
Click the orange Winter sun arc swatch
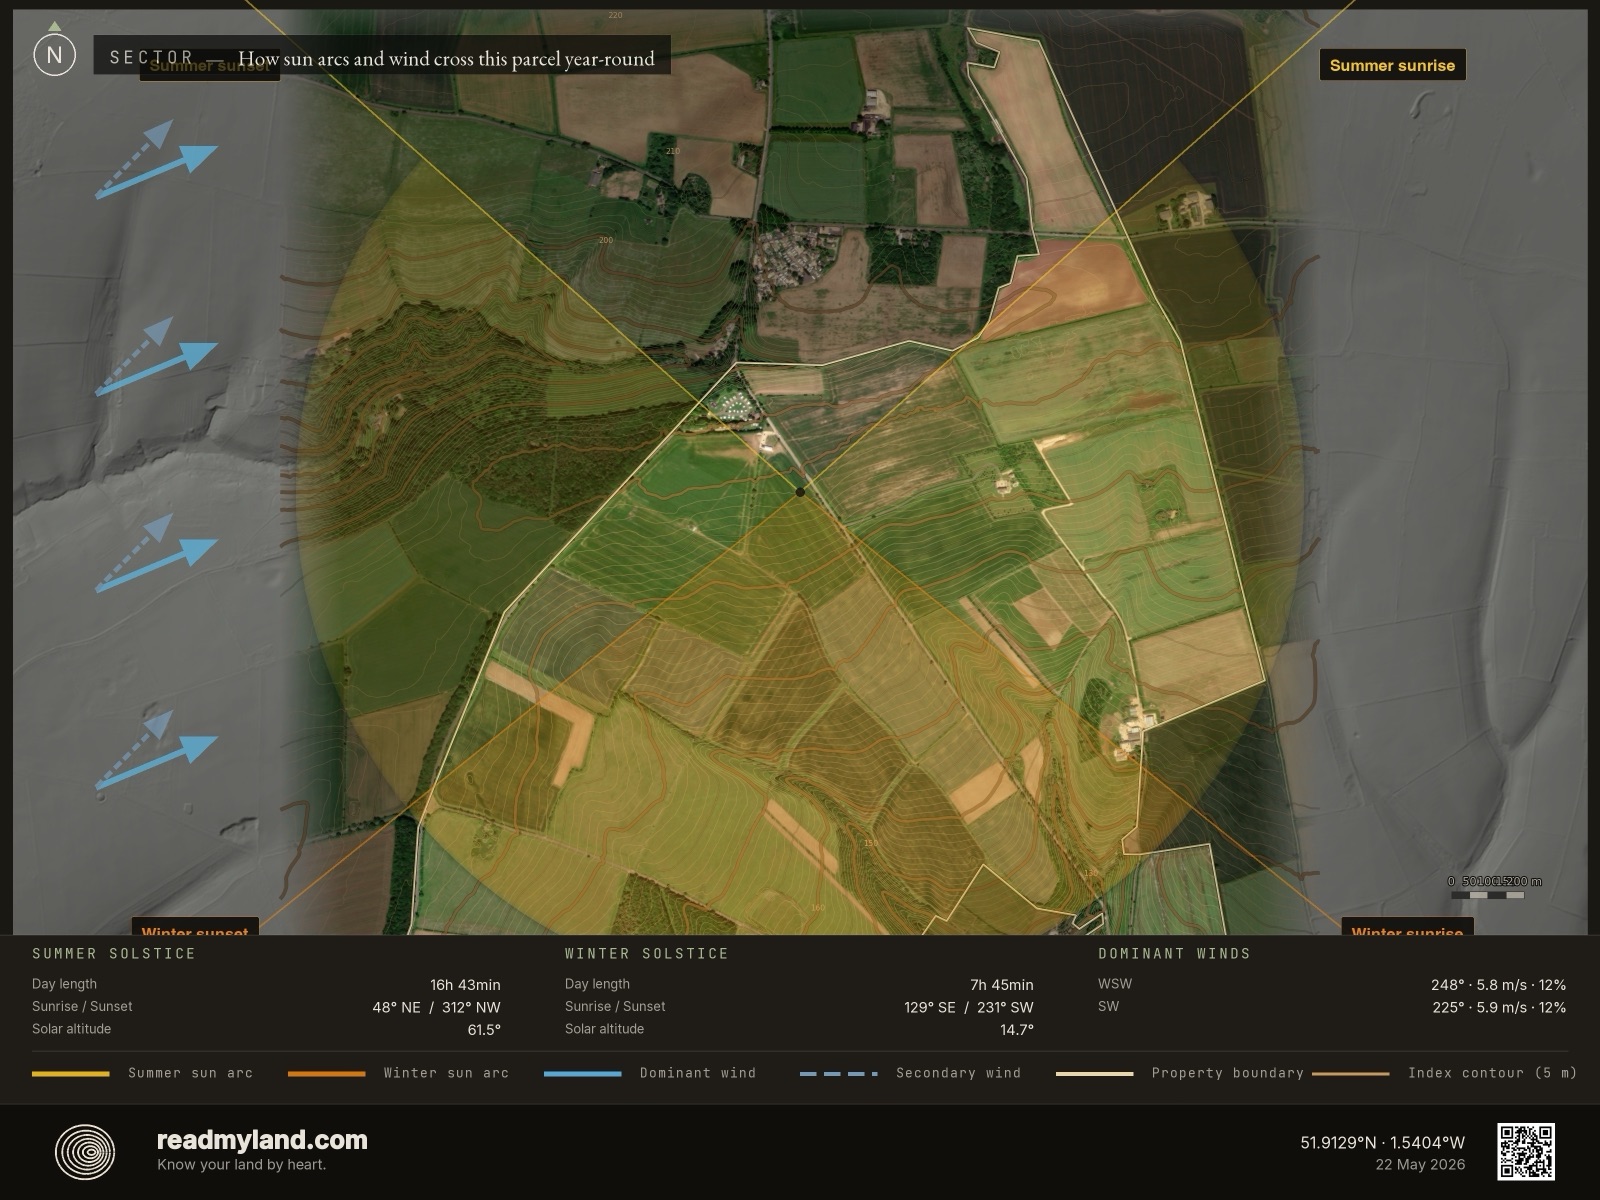(x=327, y=1074)
